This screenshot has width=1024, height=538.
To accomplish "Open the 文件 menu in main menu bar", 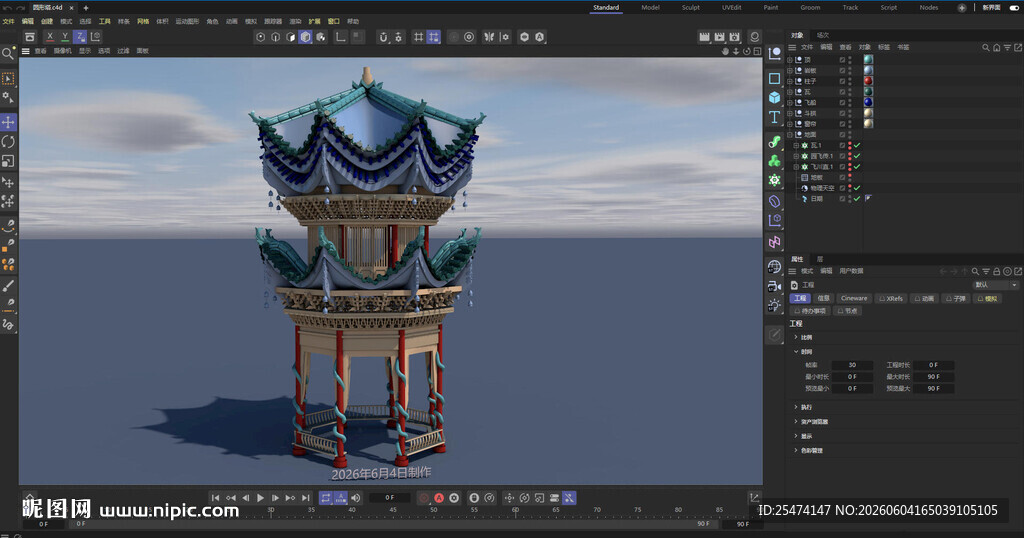I will (x=8, y=22).
